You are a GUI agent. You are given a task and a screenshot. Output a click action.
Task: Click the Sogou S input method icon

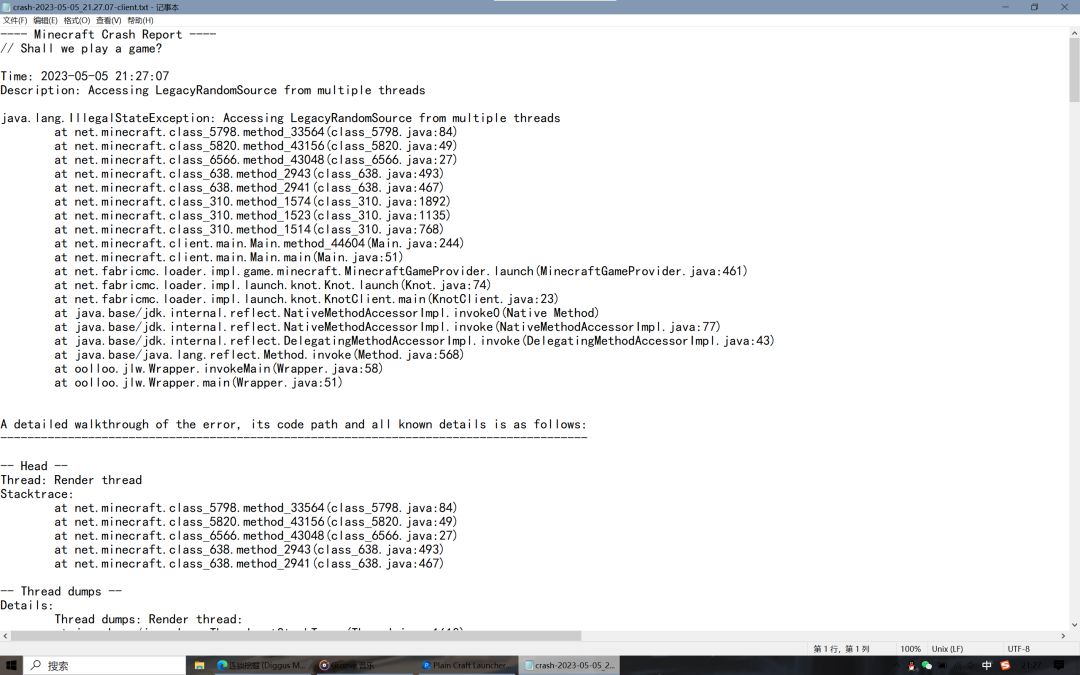point(1005,665)
